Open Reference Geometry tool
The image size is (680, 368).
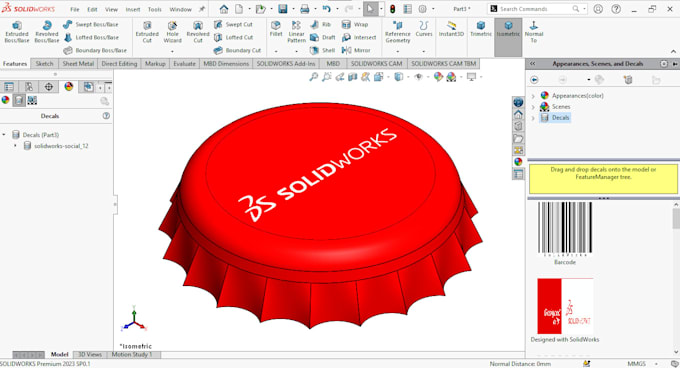(398, 32)
